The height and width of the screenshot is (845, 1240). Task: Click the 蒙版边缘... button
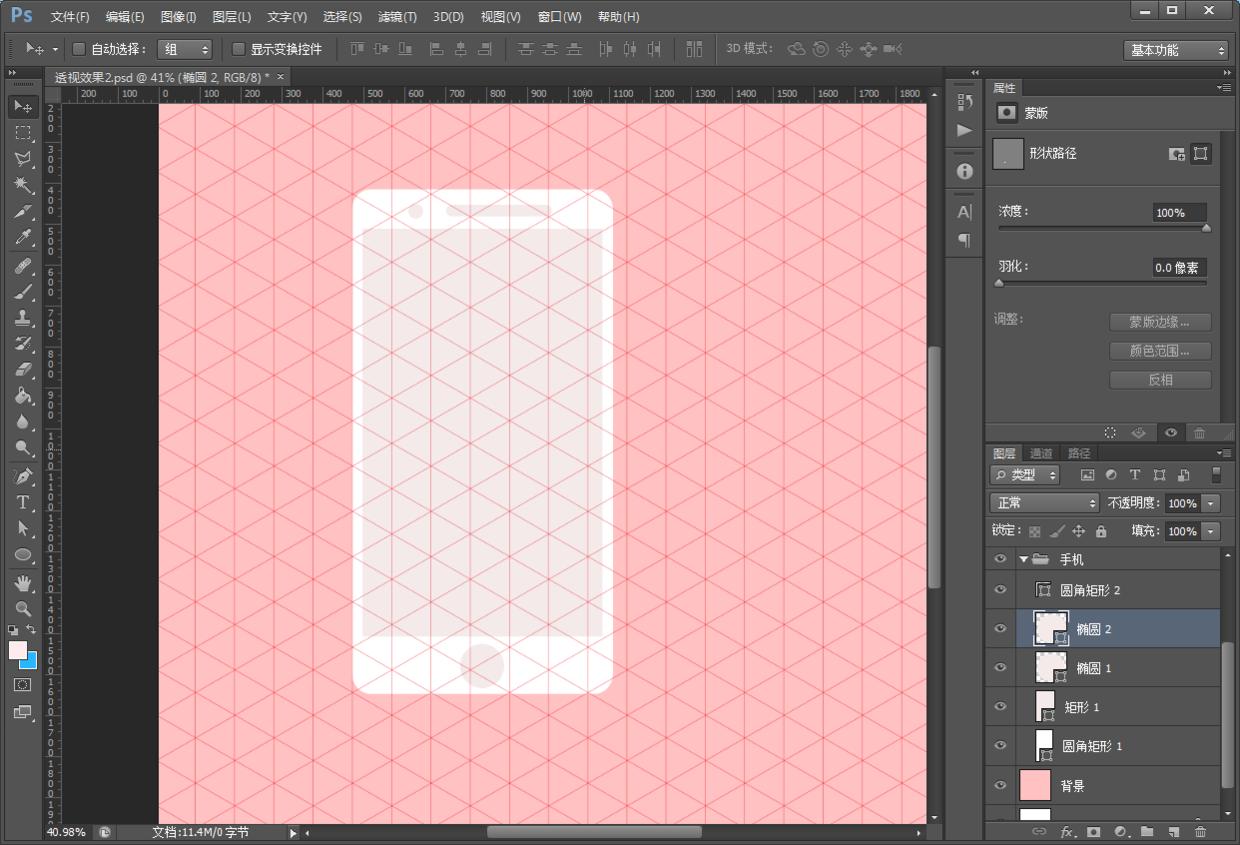[x=1160, y=322]
